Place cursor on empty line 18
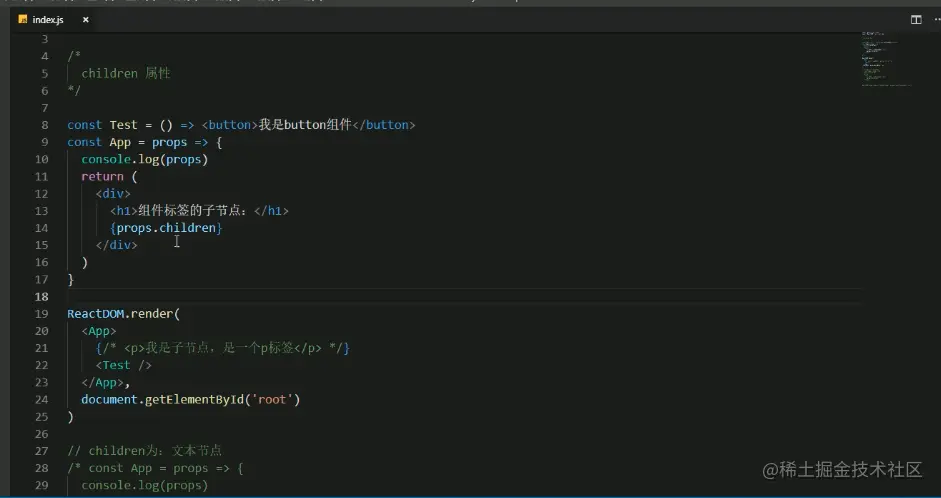Viewport: 941px width, 498px height. 462,296
